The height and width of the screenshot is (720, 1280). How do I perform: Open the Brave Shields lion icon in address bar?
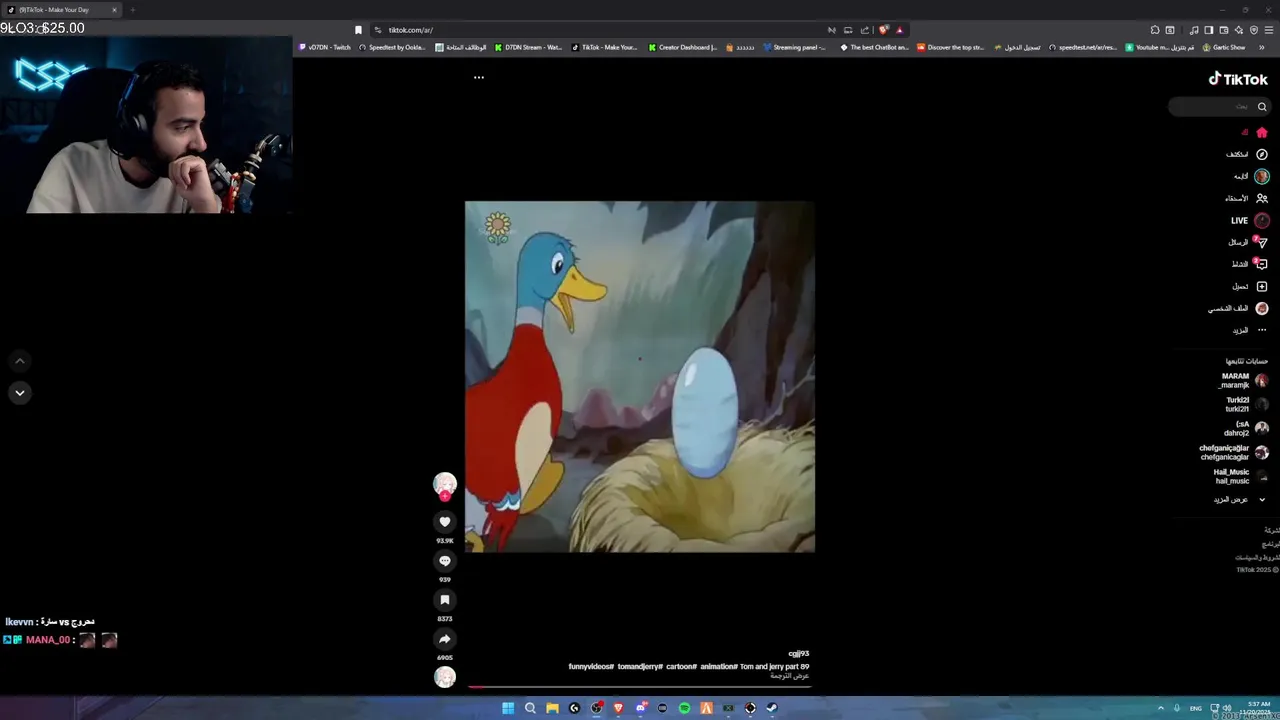[883, 30]
